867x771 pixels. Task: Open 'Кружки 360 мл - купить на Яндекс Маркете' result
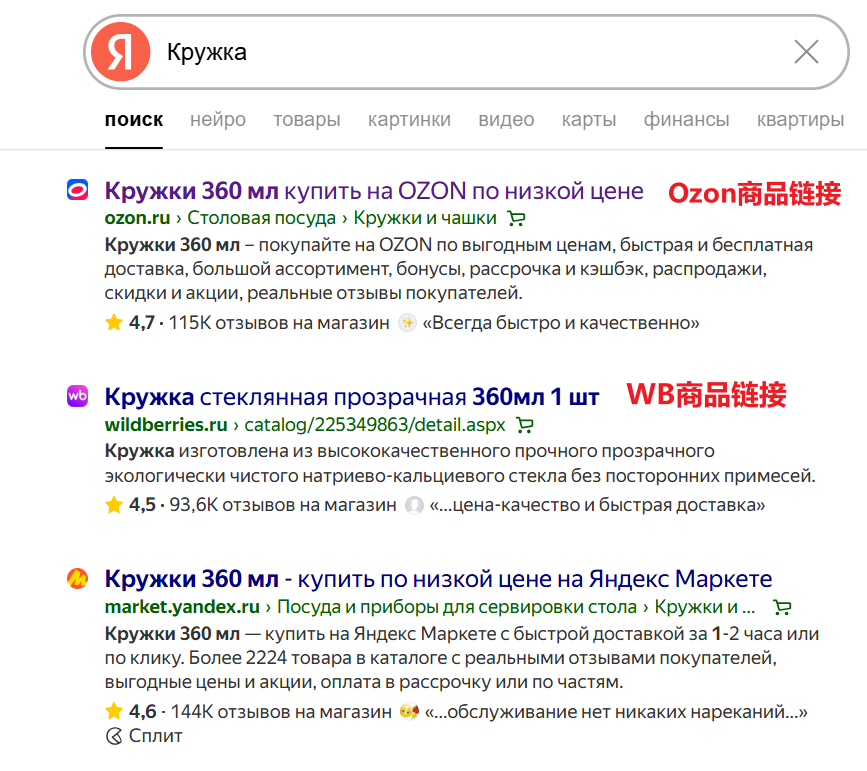438,579
